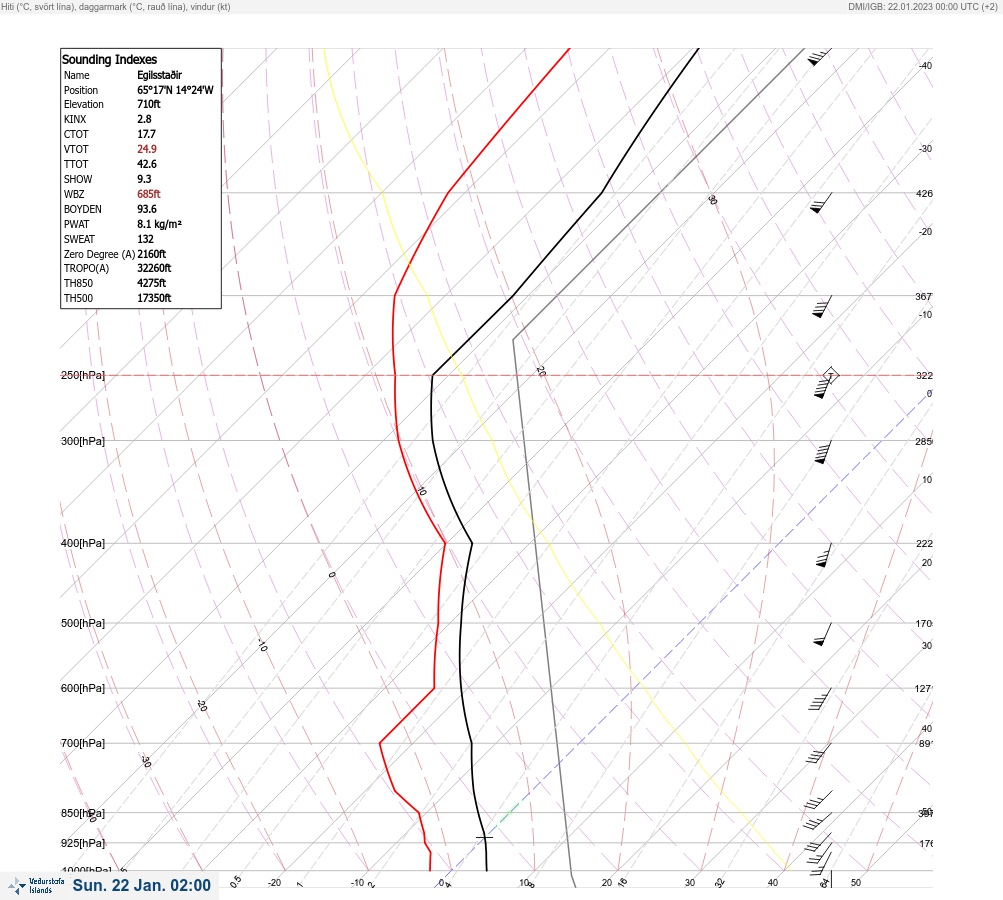The height and width of the screenshot is (900, 1003).
Task: Click the Zero Degree (A) value '2160ft'
Action: click(x=152, y=254)
